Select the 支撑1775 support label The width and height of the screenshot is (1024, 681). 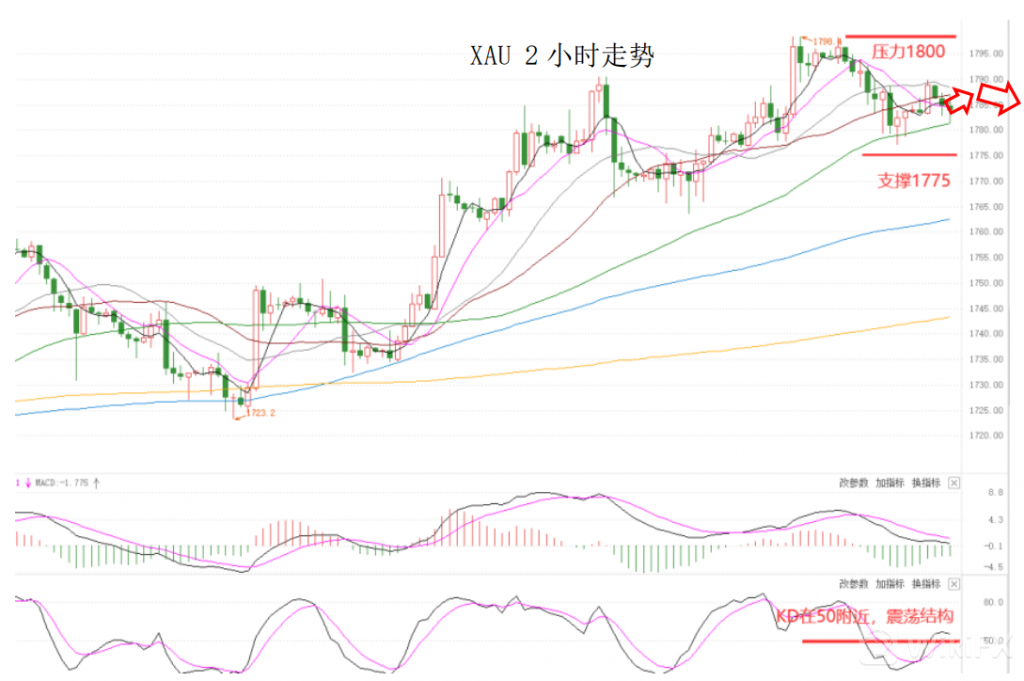(912, 181)
